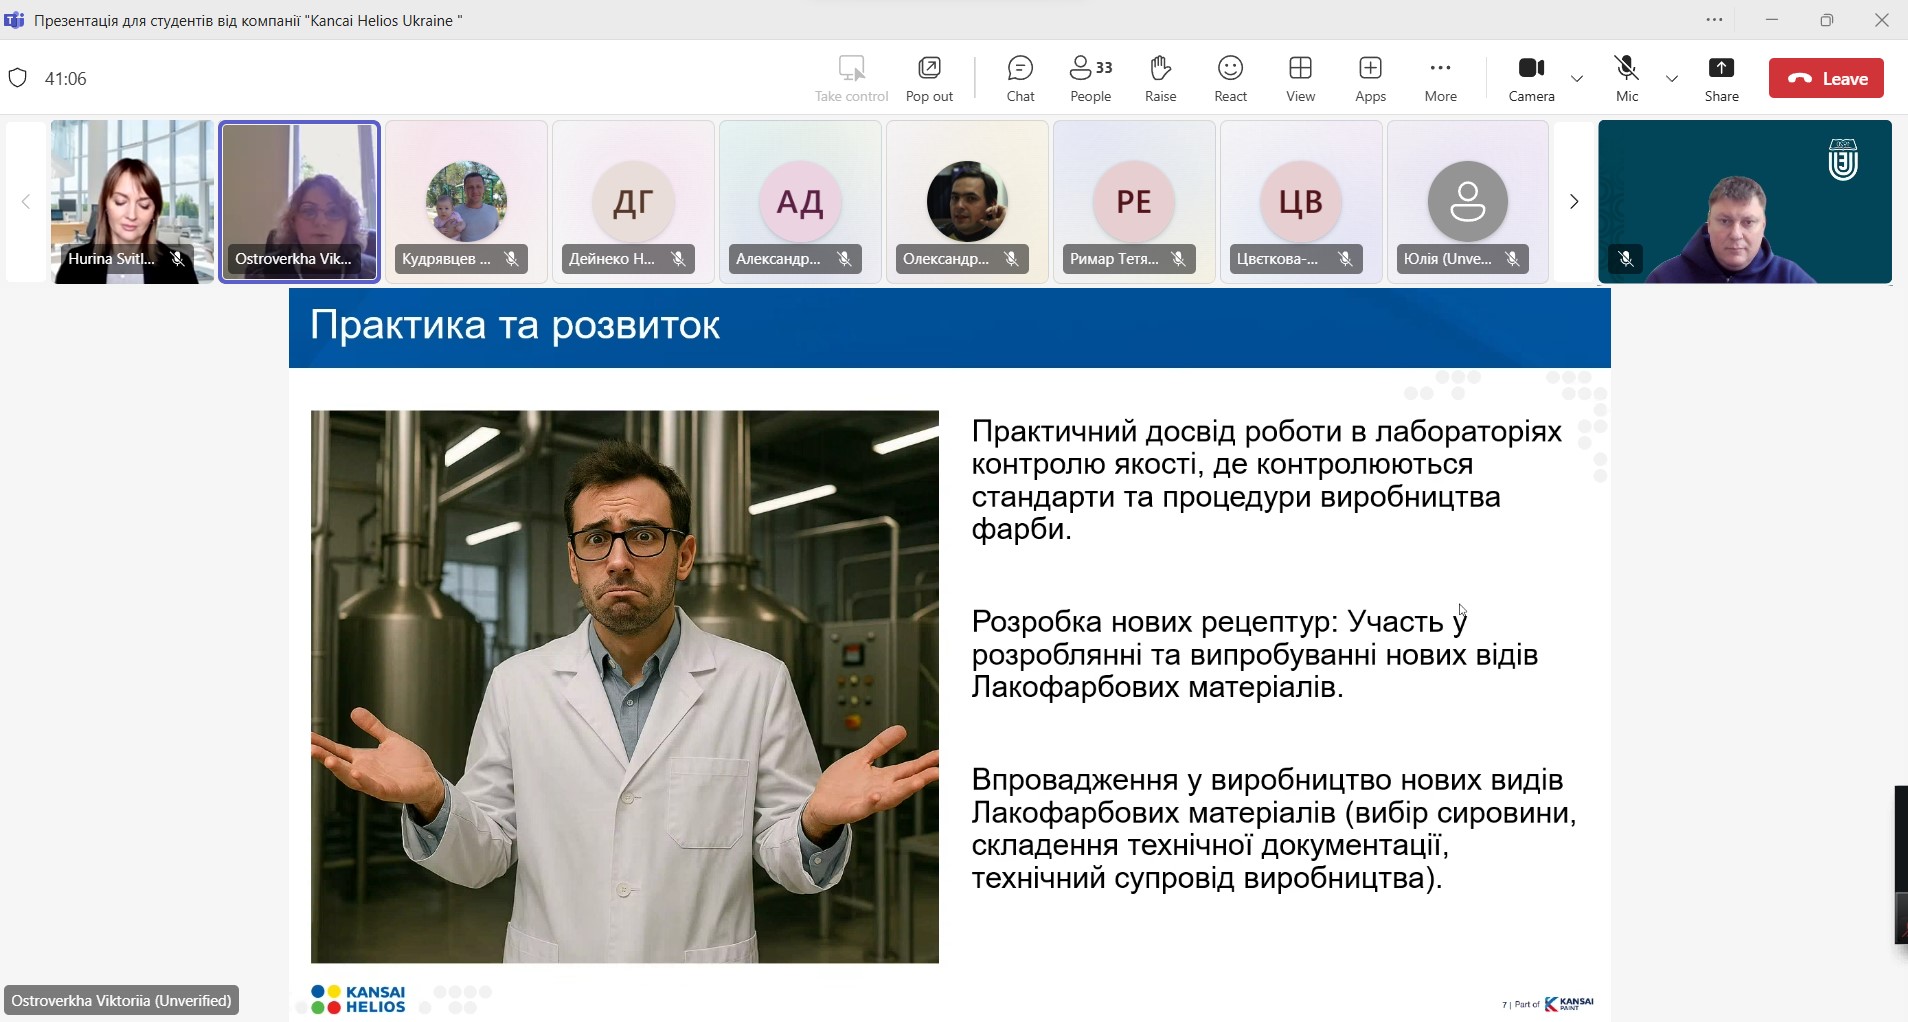Open title bar ellipsis settings menu

(1714, 20)
